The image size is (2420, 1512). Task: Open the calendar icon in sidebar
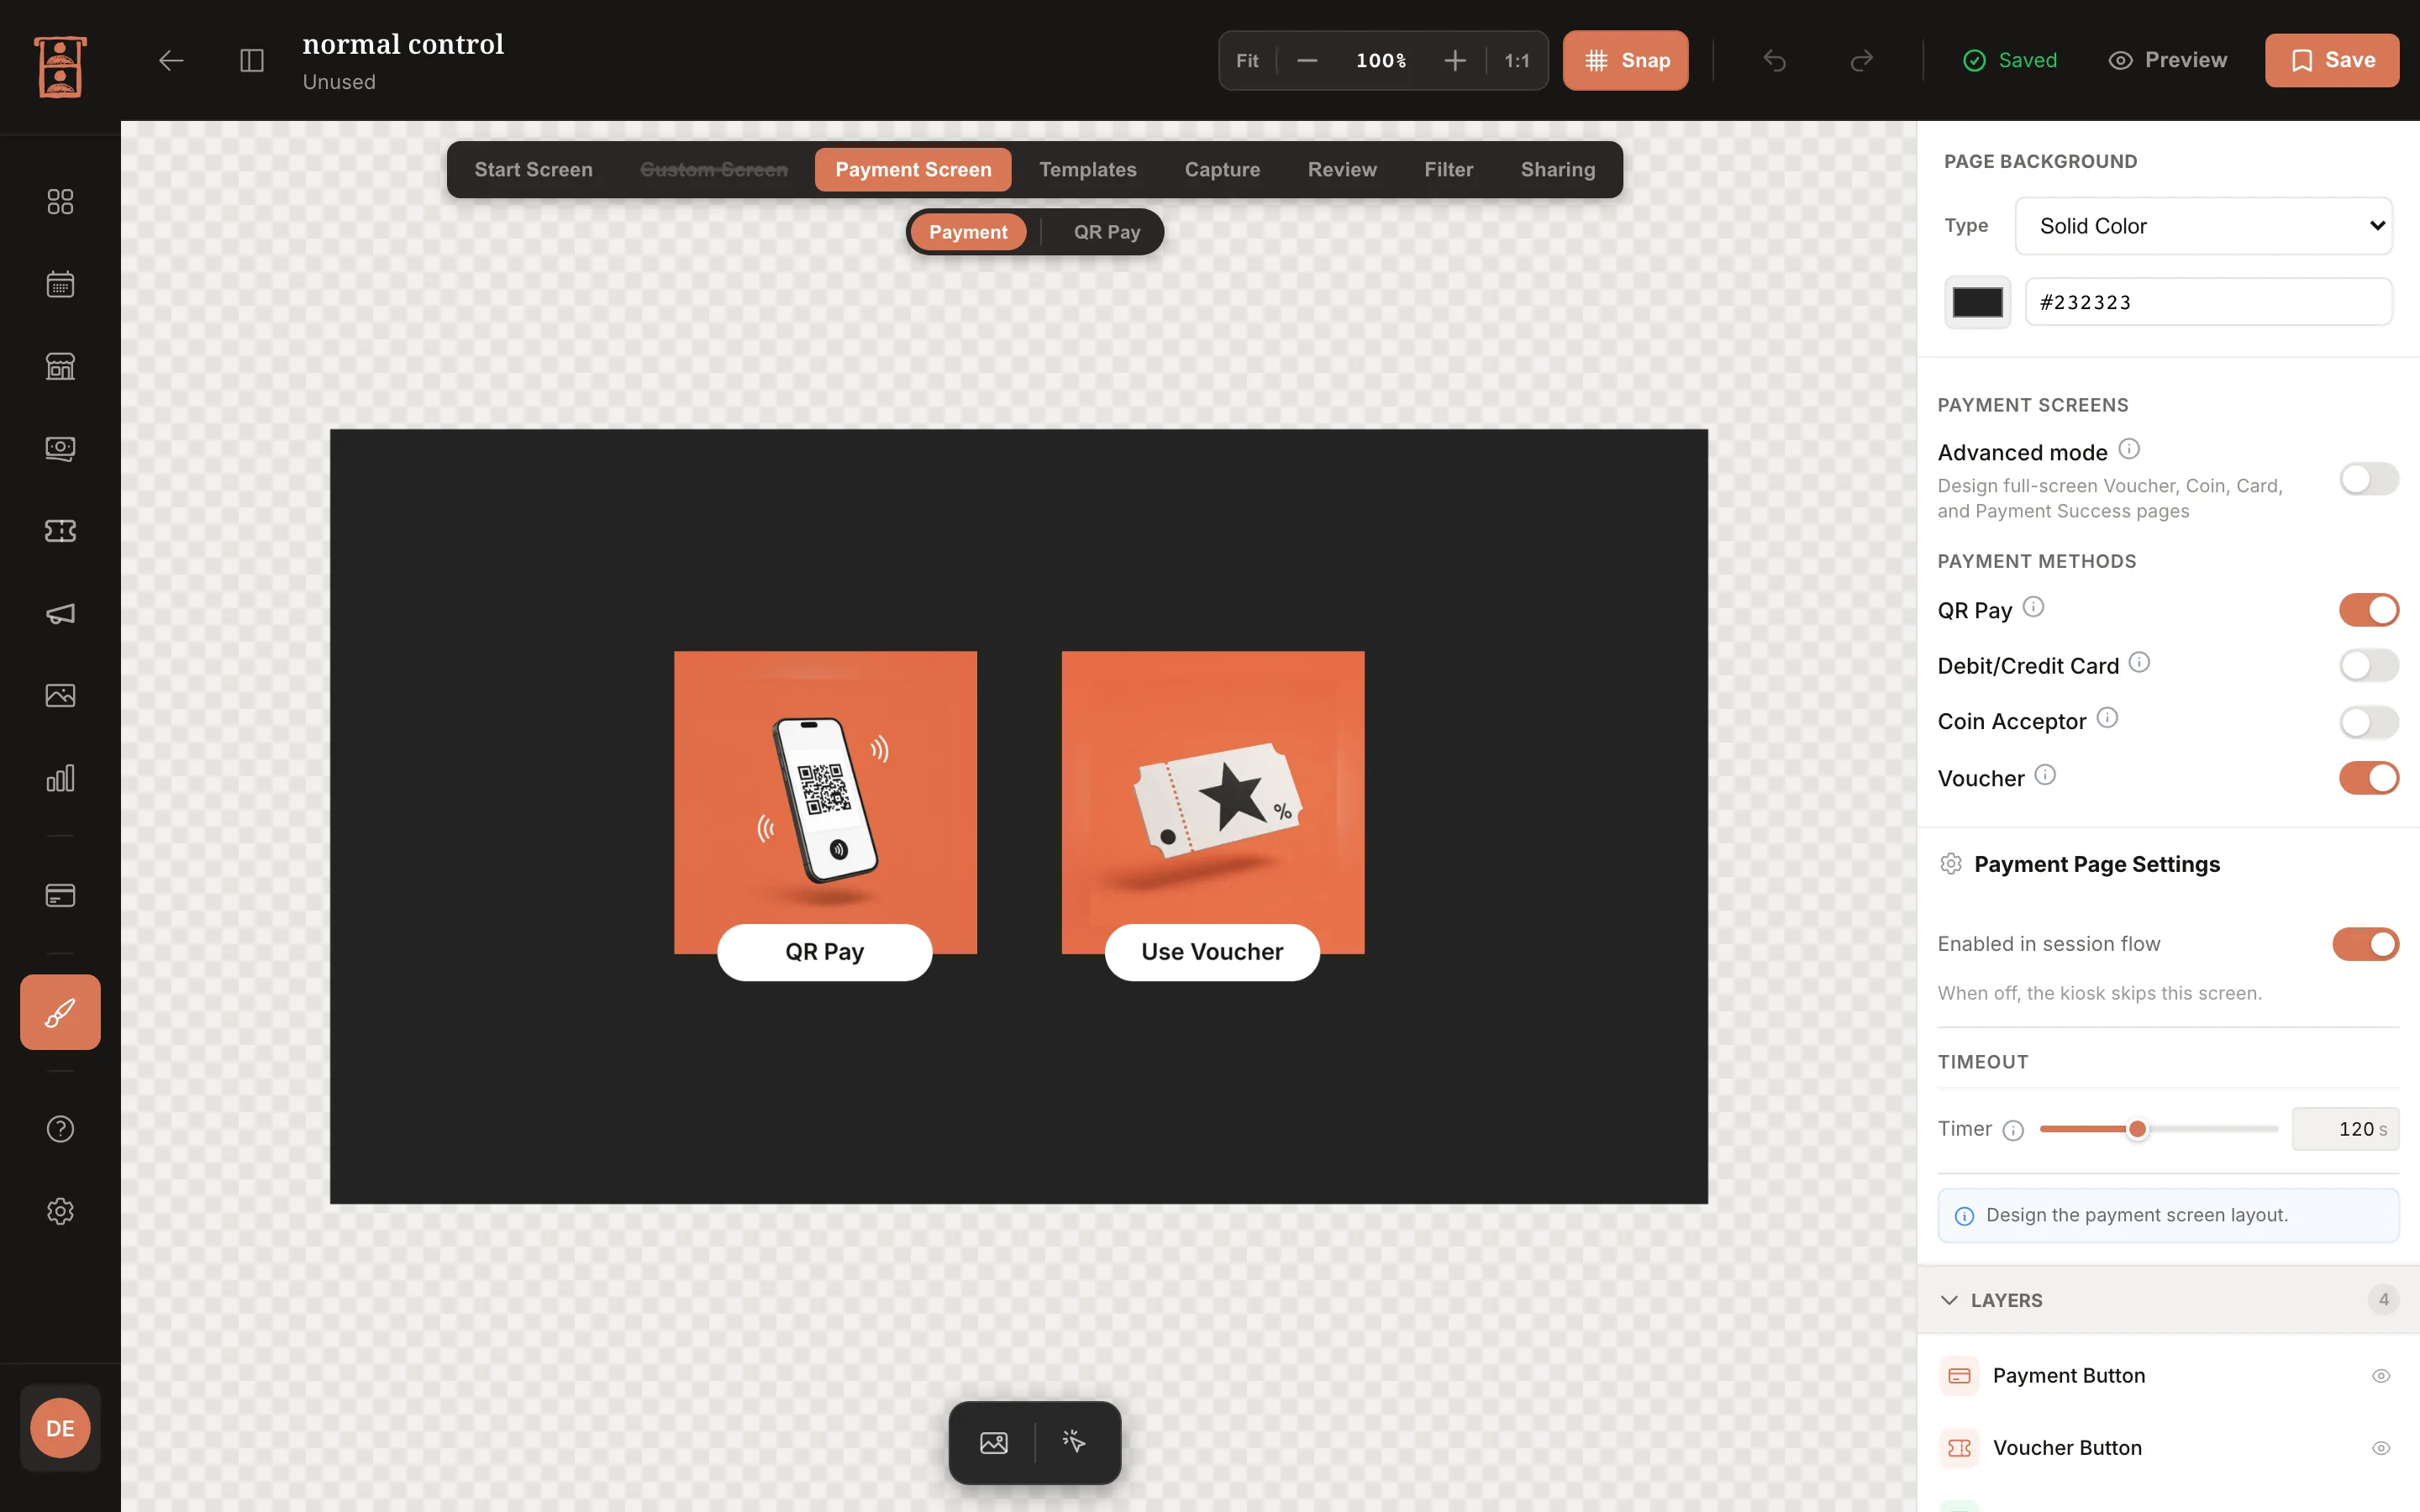(60, 284)
